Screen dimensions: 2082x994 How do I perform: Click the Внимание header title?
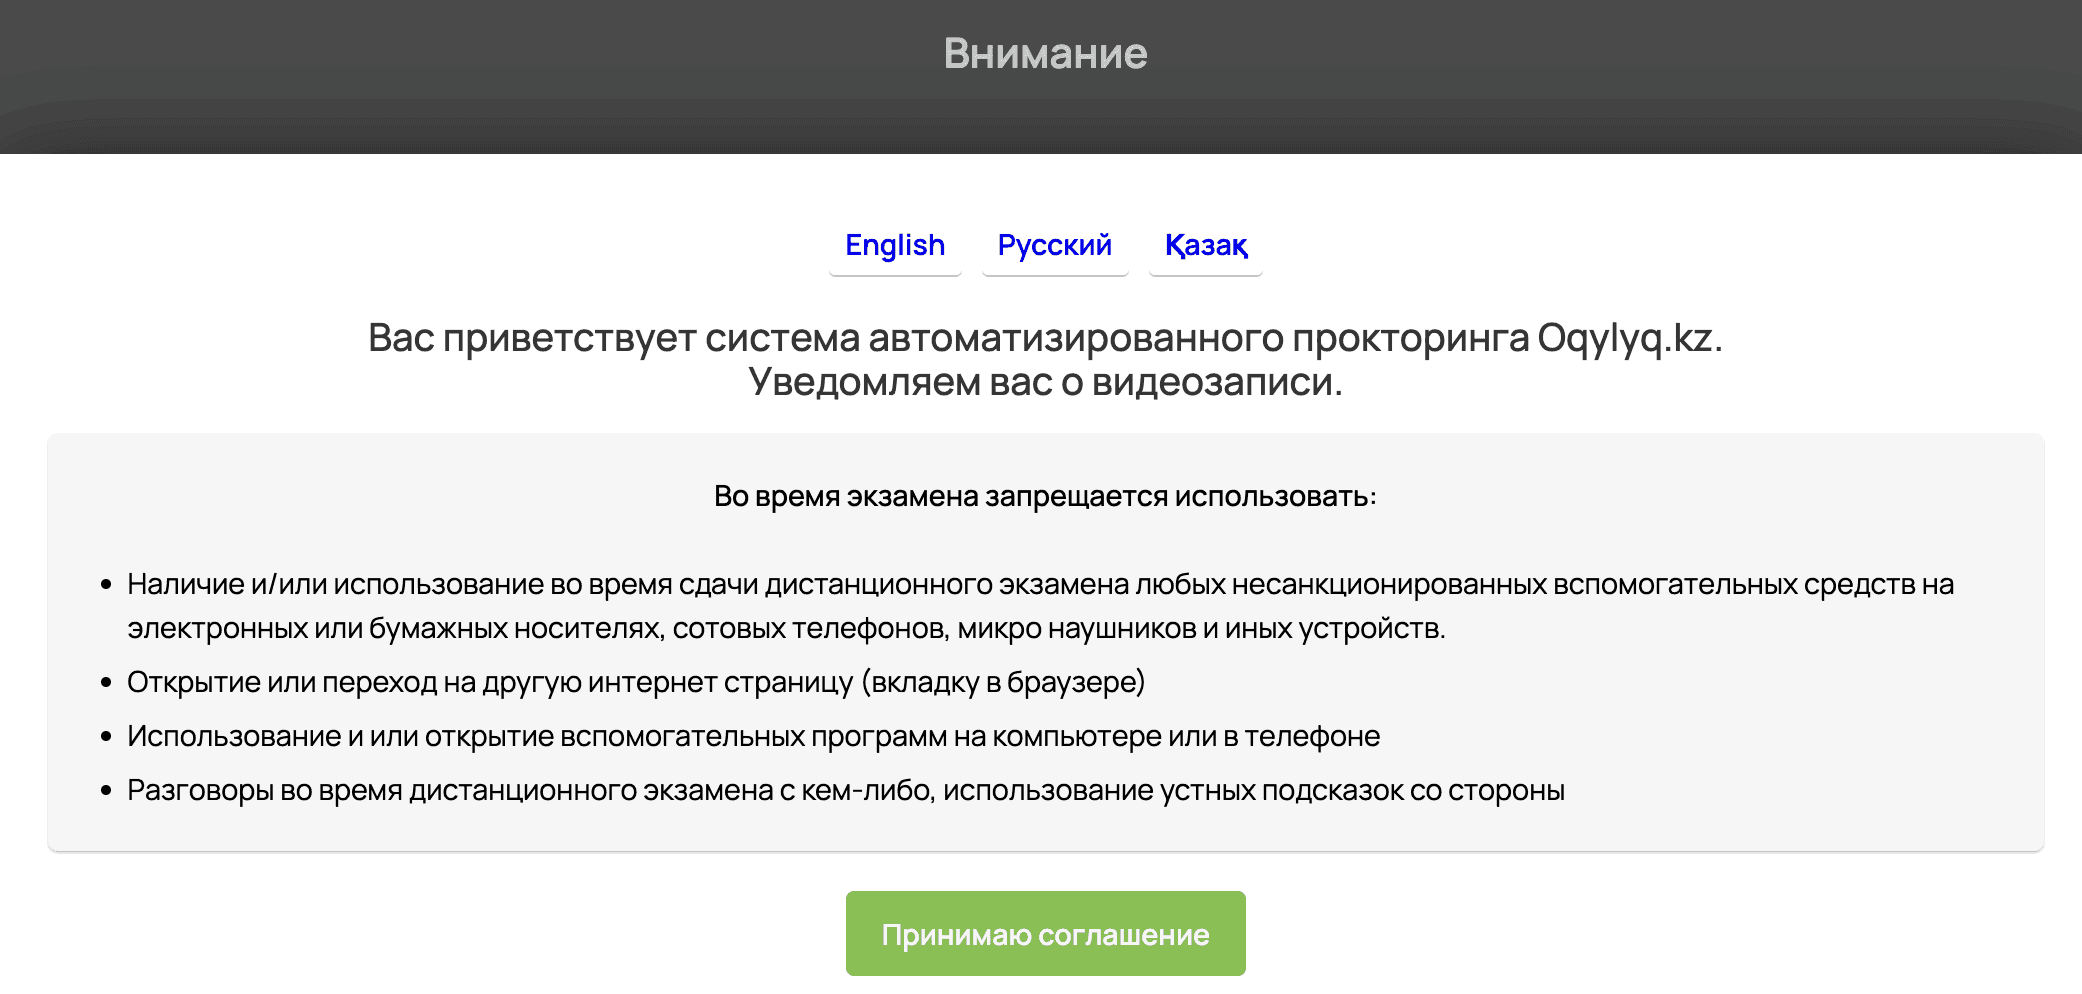pyautogui.click(x=1046, y=53)
